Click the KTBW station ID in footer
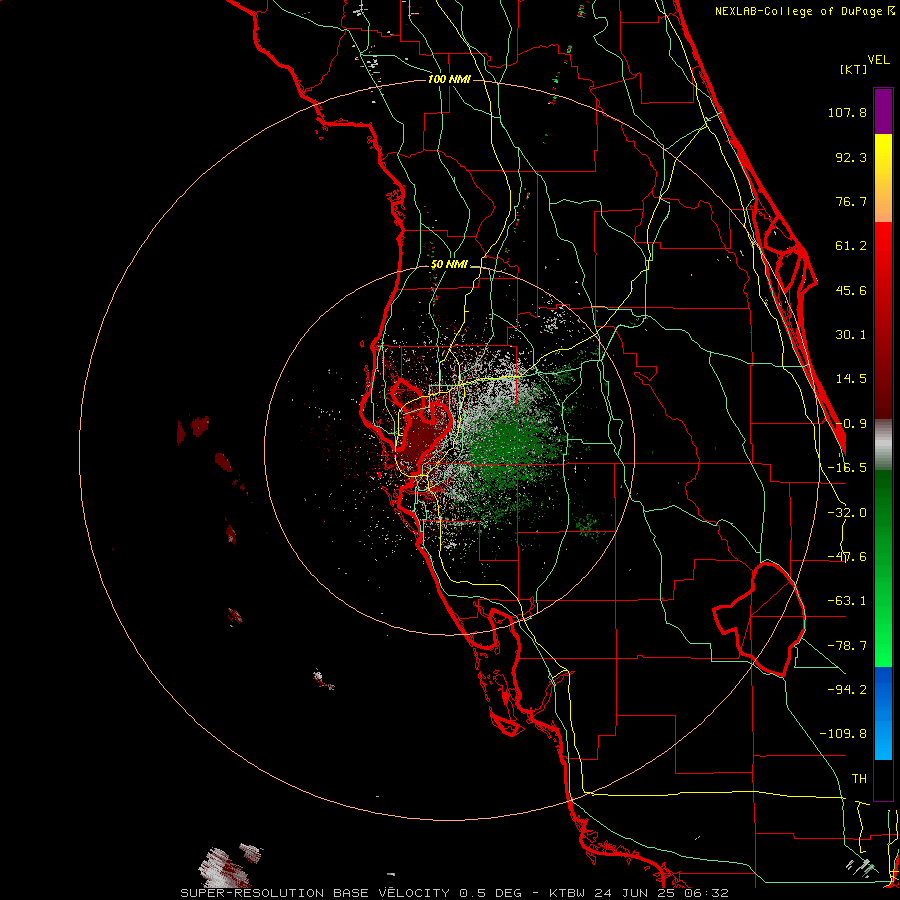Viewport: 900px width, 900px height. click(568, 893)
